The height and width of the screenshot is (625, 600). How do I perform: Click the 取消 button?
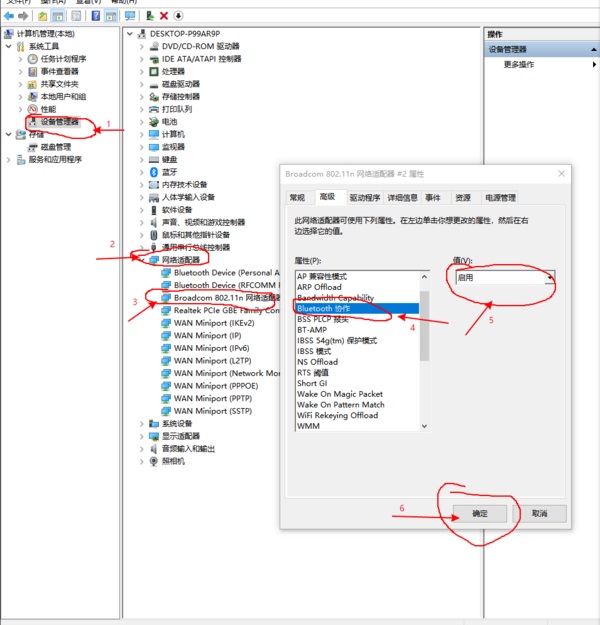540,513
